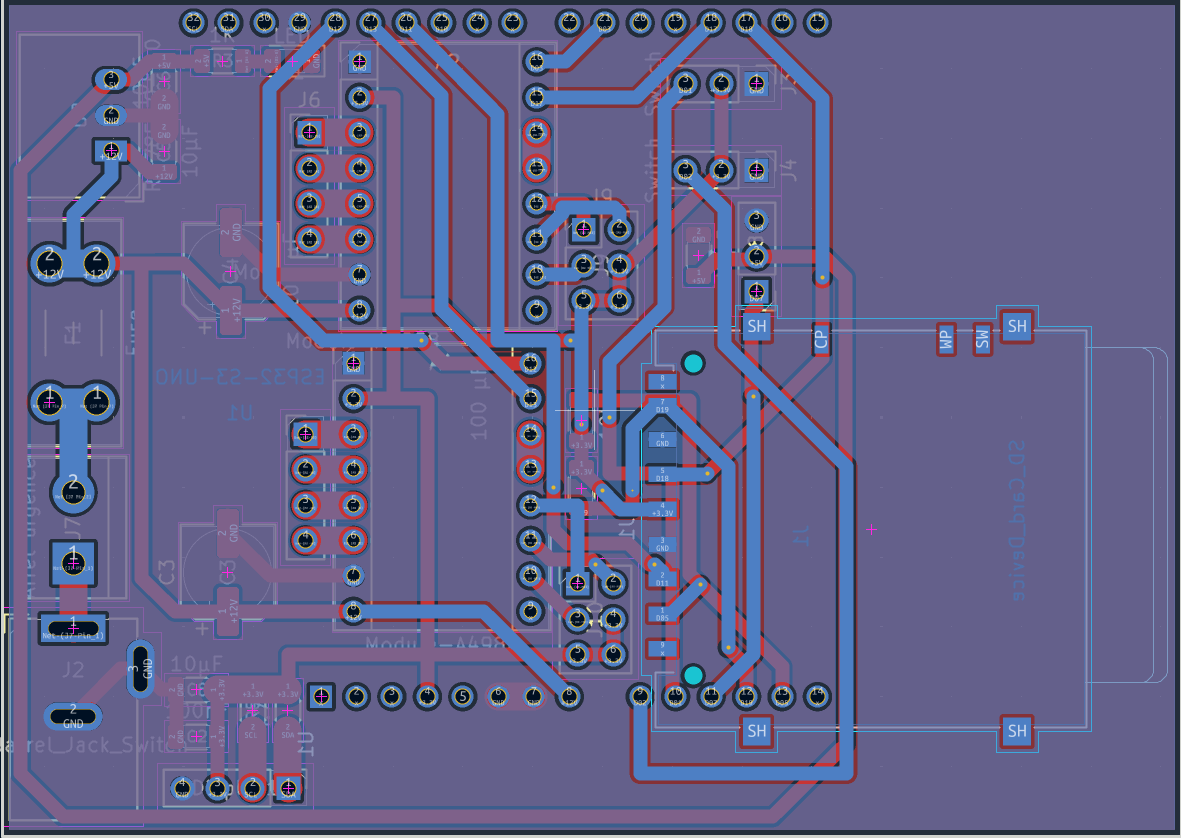Select the upper cyan mounting hole of SD slot

click(x=693, y=364)
